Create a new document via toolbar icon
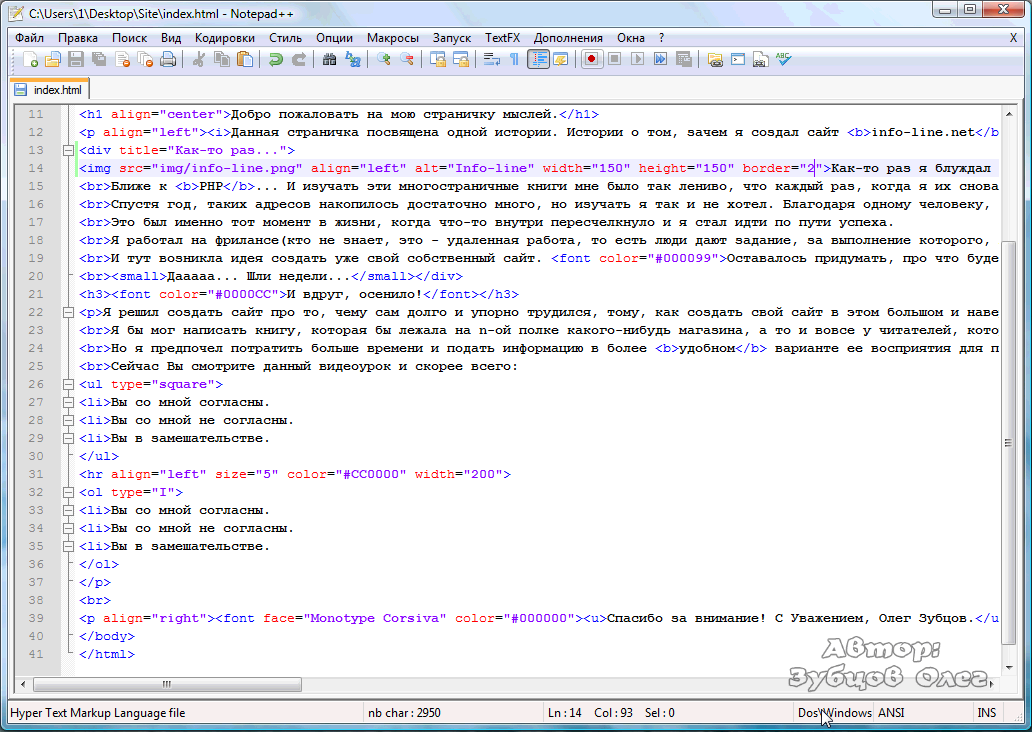Screen dimensions: 1032x732 click(x=31, y=60)
